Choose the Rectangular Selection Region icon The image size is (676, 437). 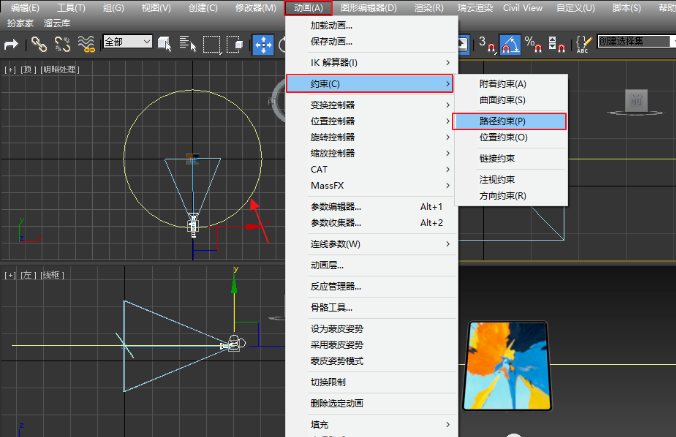coord(212,43)
